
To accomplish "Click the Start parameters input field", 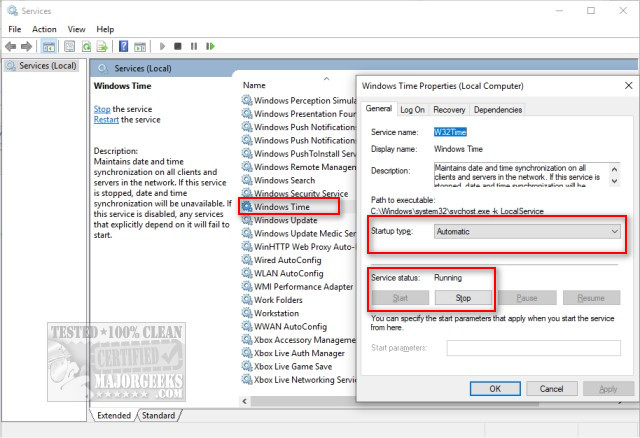I will [533, 348].
